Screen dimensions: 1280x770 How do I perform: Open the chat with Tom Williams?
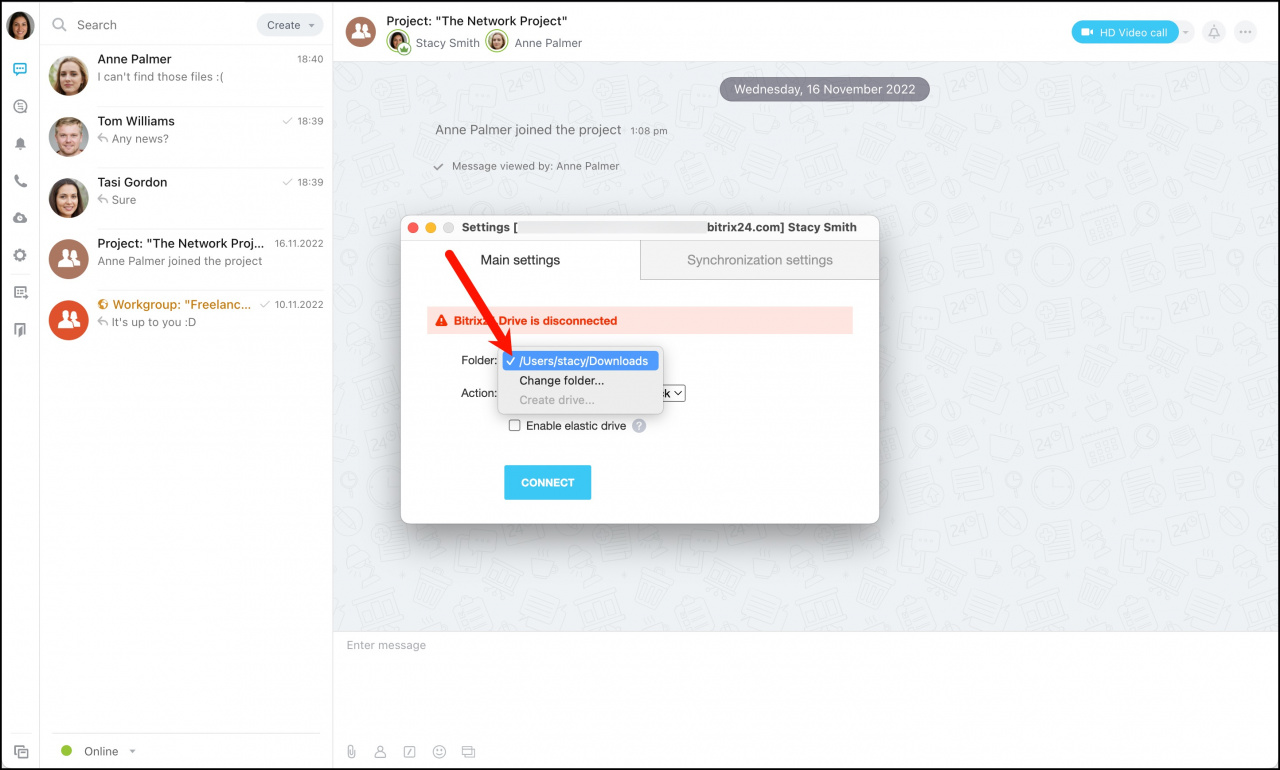(186, 137)
